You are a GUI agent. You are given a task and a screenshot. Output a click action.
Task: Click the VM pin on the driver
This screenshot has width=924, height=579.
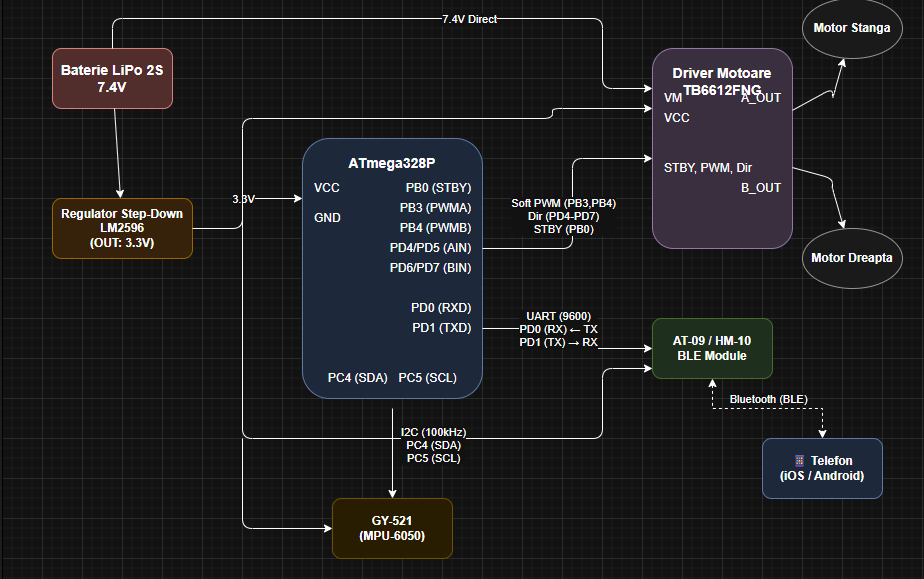673,98
